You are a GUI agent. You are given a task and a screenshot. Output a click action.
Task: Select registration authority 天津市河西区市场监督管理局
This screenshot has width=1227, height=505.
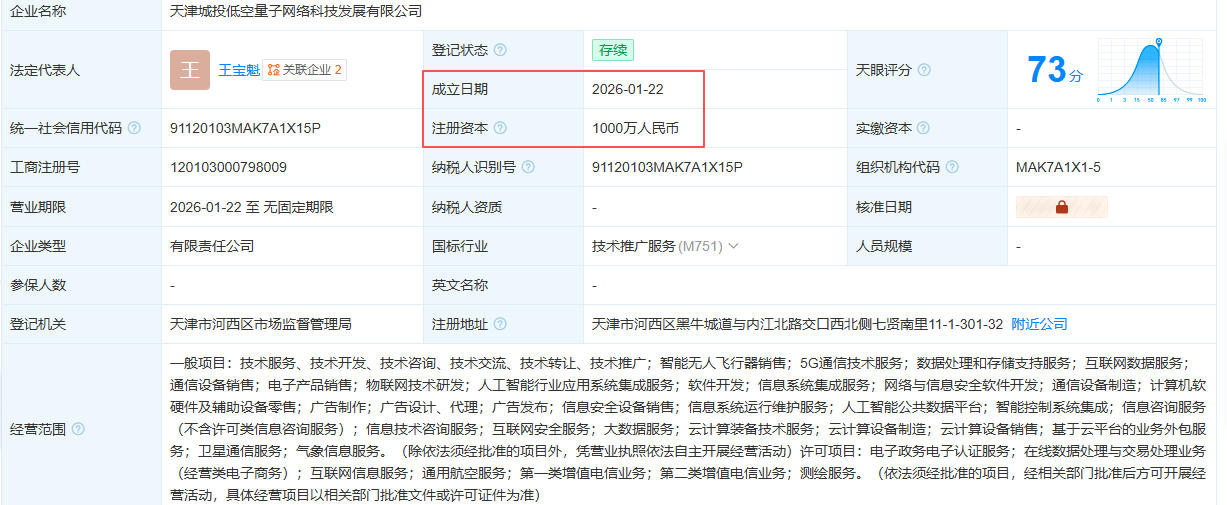pos(261,324)
